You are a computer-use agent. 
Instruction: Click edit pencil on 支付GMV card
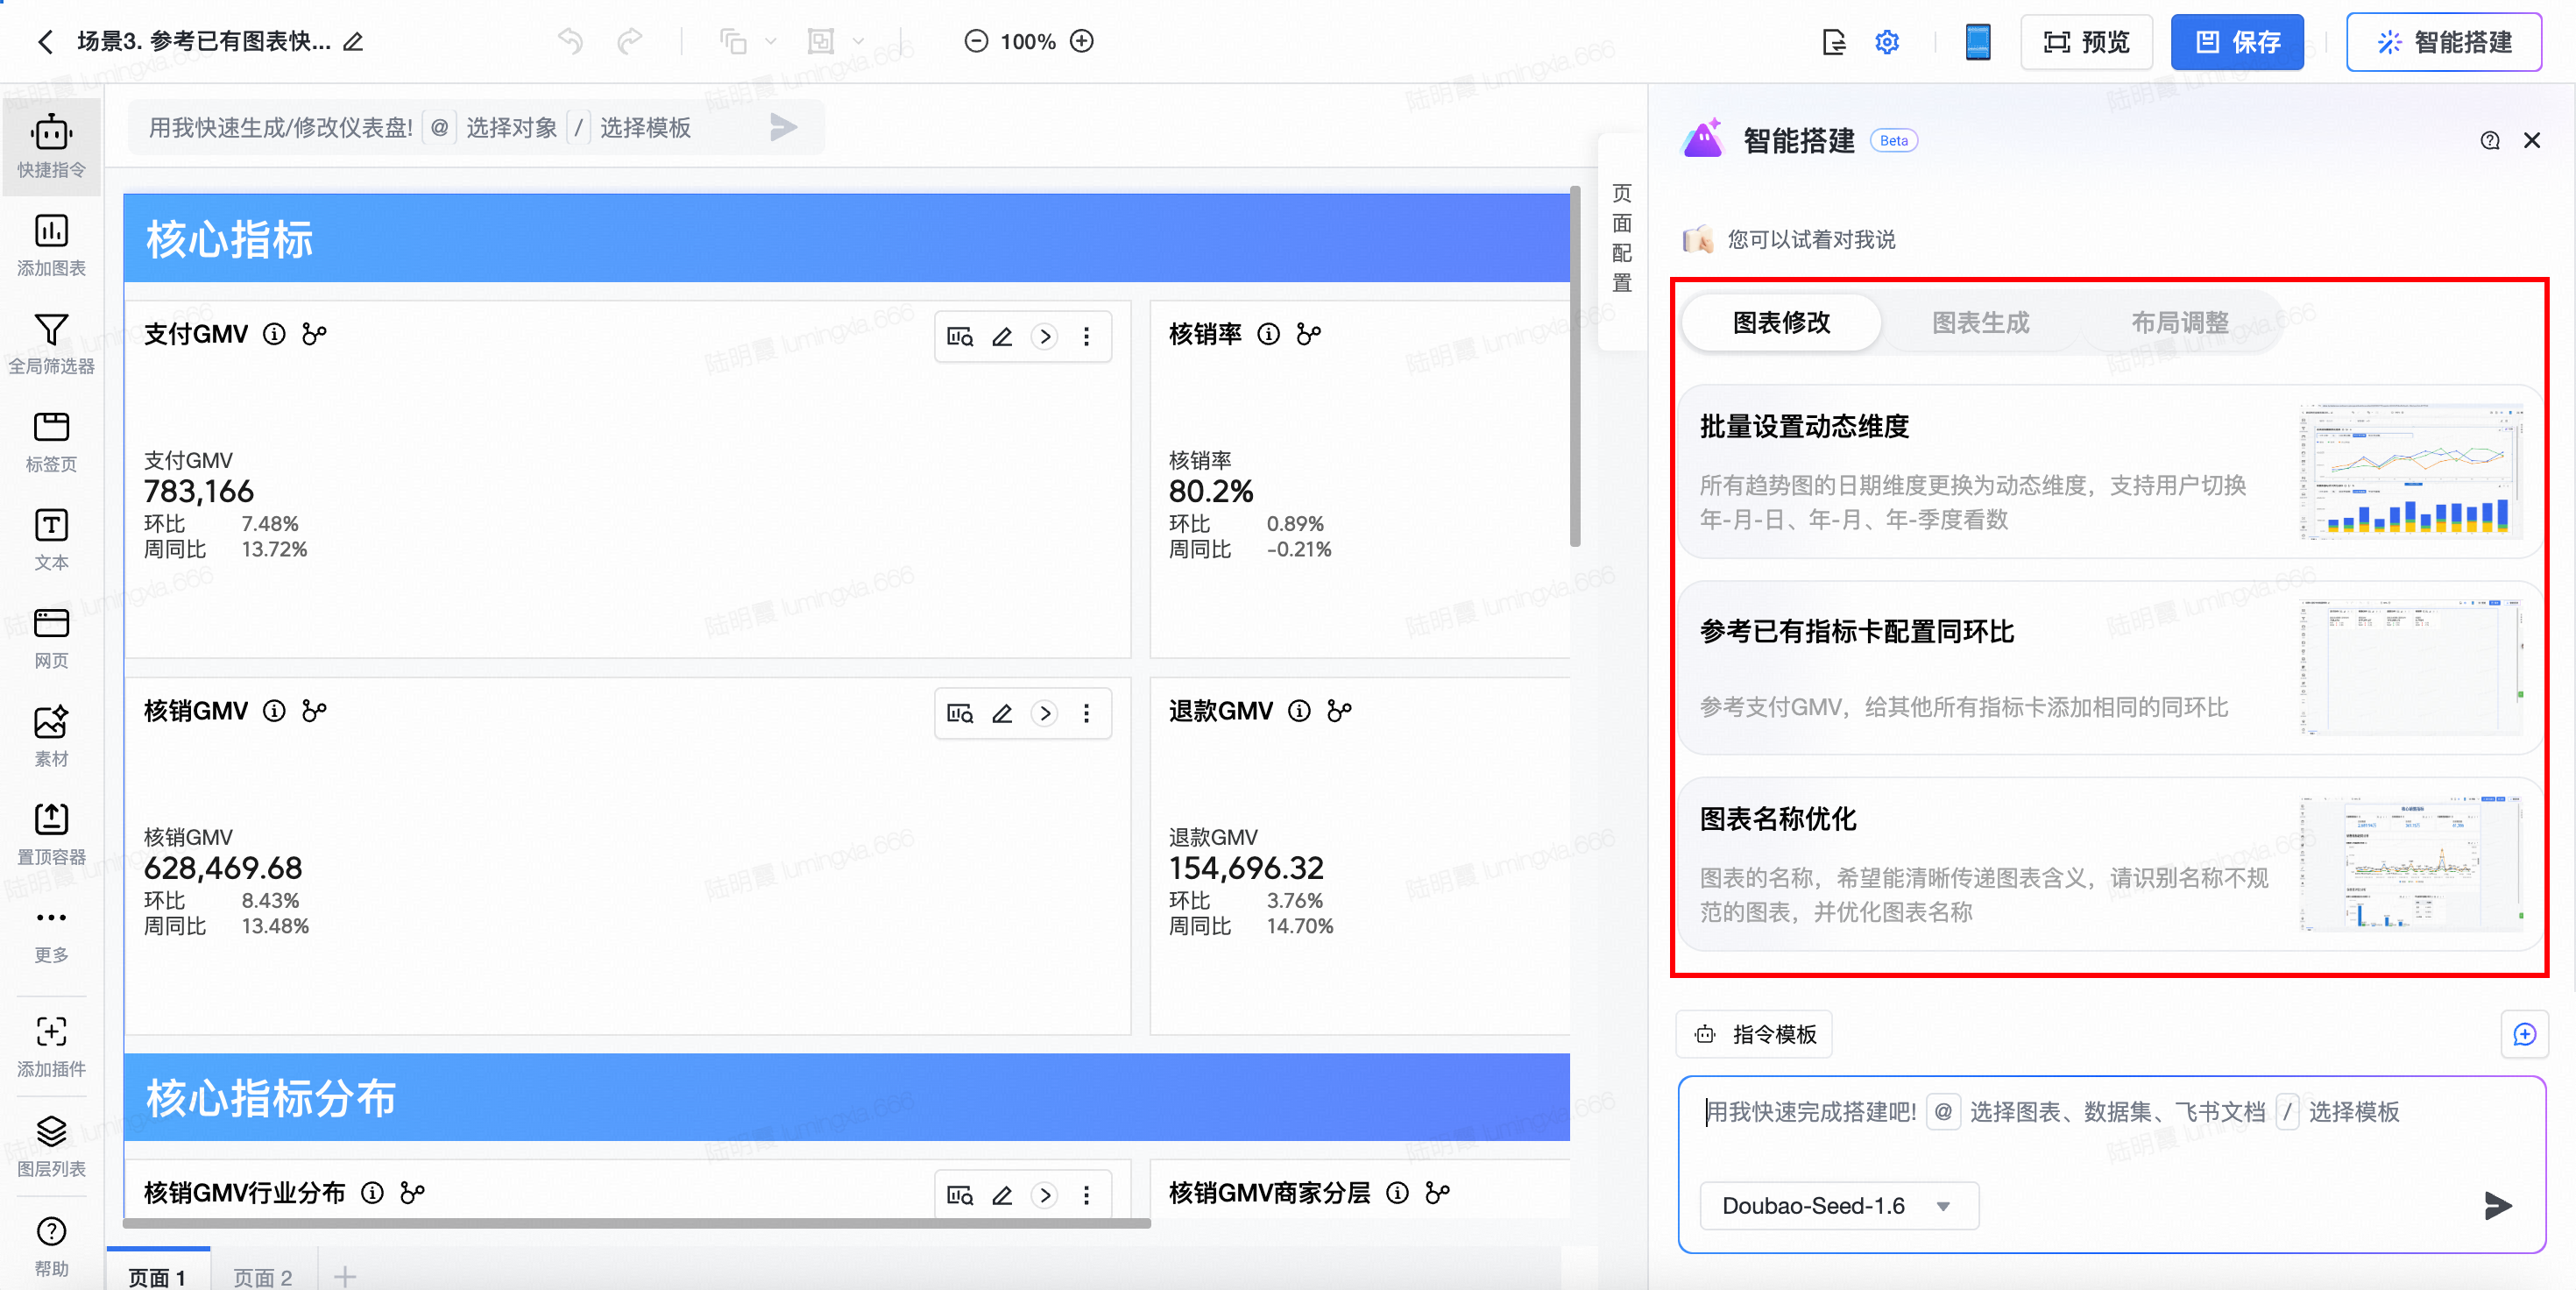point(1002,337)
